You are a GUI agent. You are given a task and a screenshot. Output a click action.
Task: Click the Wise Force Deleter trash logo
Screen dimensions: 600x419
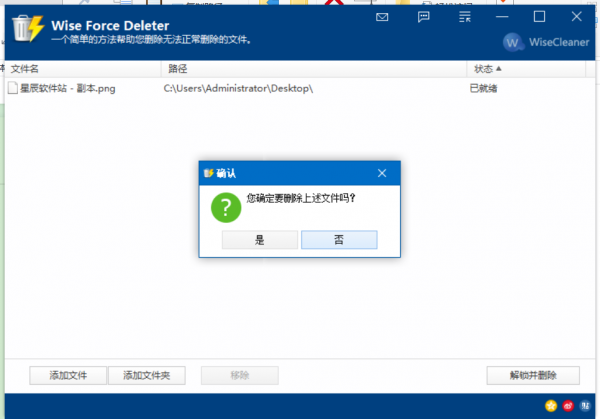tap(28, 28)
